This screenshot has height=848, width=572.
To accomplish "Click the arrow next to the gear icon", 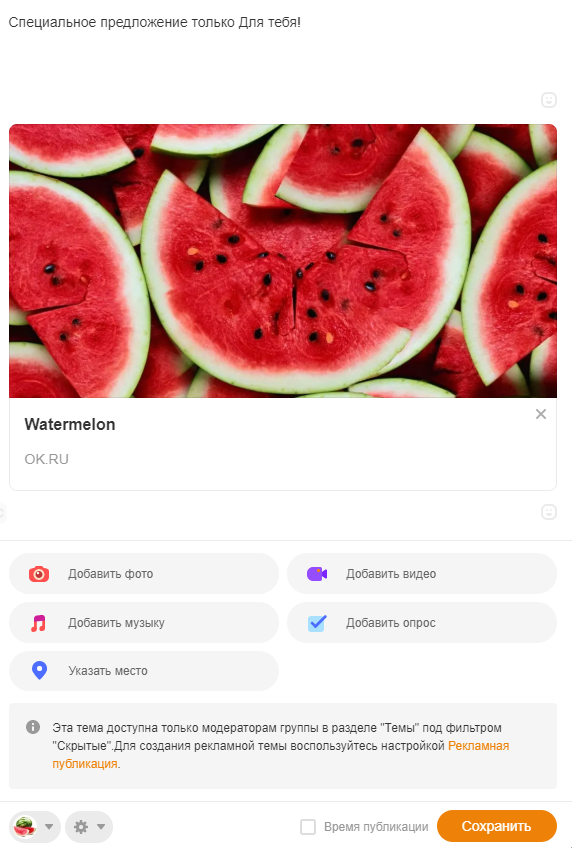I will 101,826.
